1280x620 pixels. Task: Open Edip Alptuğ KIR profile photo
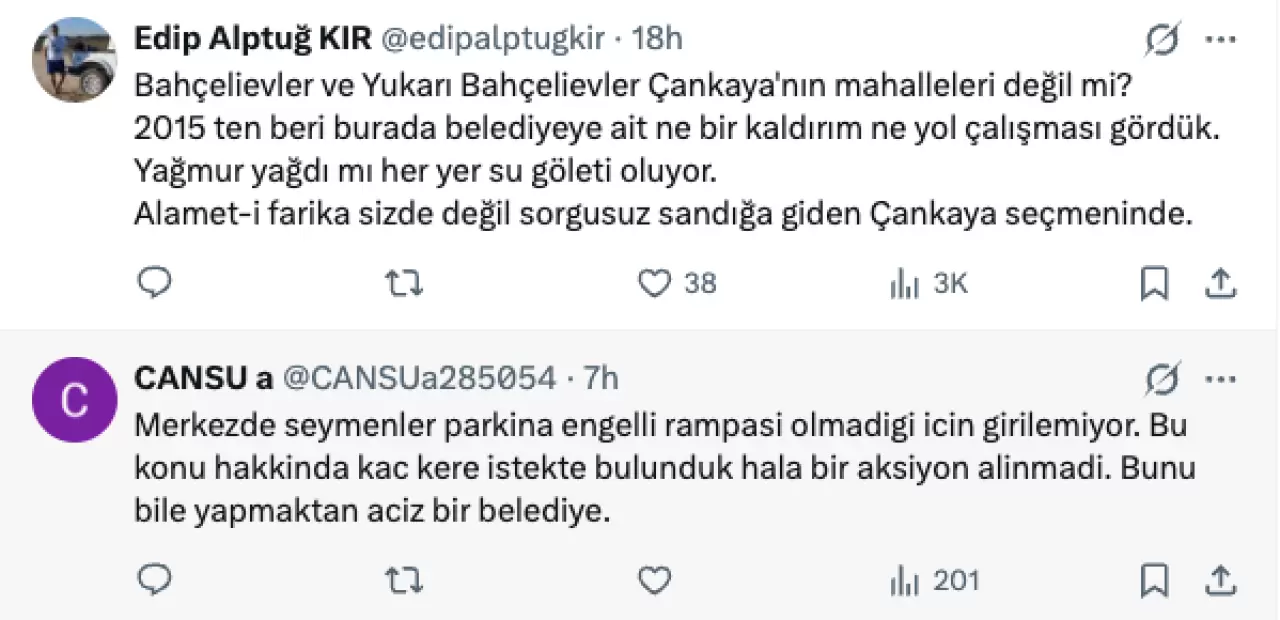pyautogui.click(x=75, y=58)
